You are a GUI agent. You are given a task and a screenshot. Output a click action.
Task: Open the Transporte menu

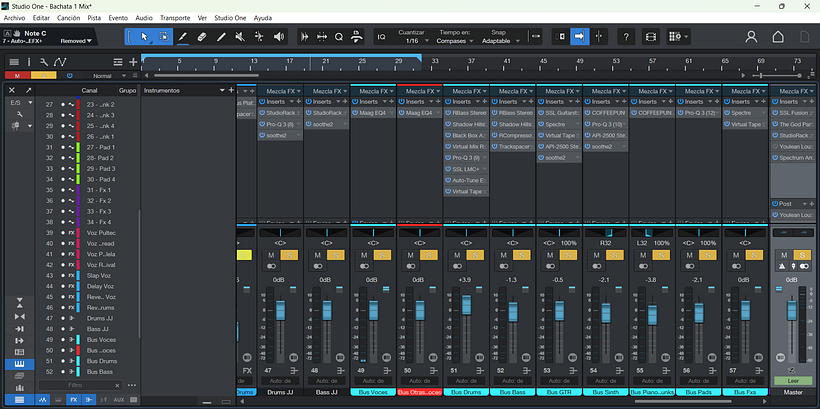point(175,18)
